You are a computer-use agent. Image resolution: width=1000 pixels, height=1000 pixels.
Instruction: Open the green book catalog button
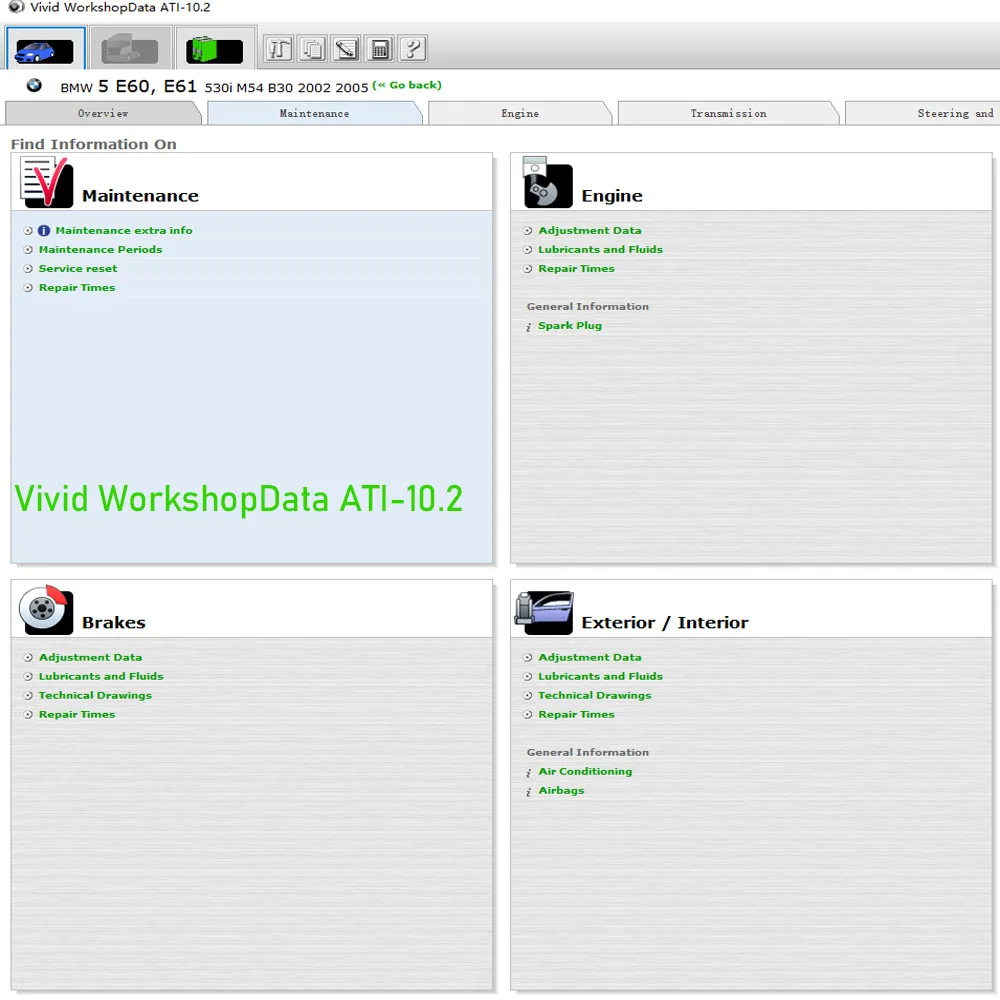215,48
